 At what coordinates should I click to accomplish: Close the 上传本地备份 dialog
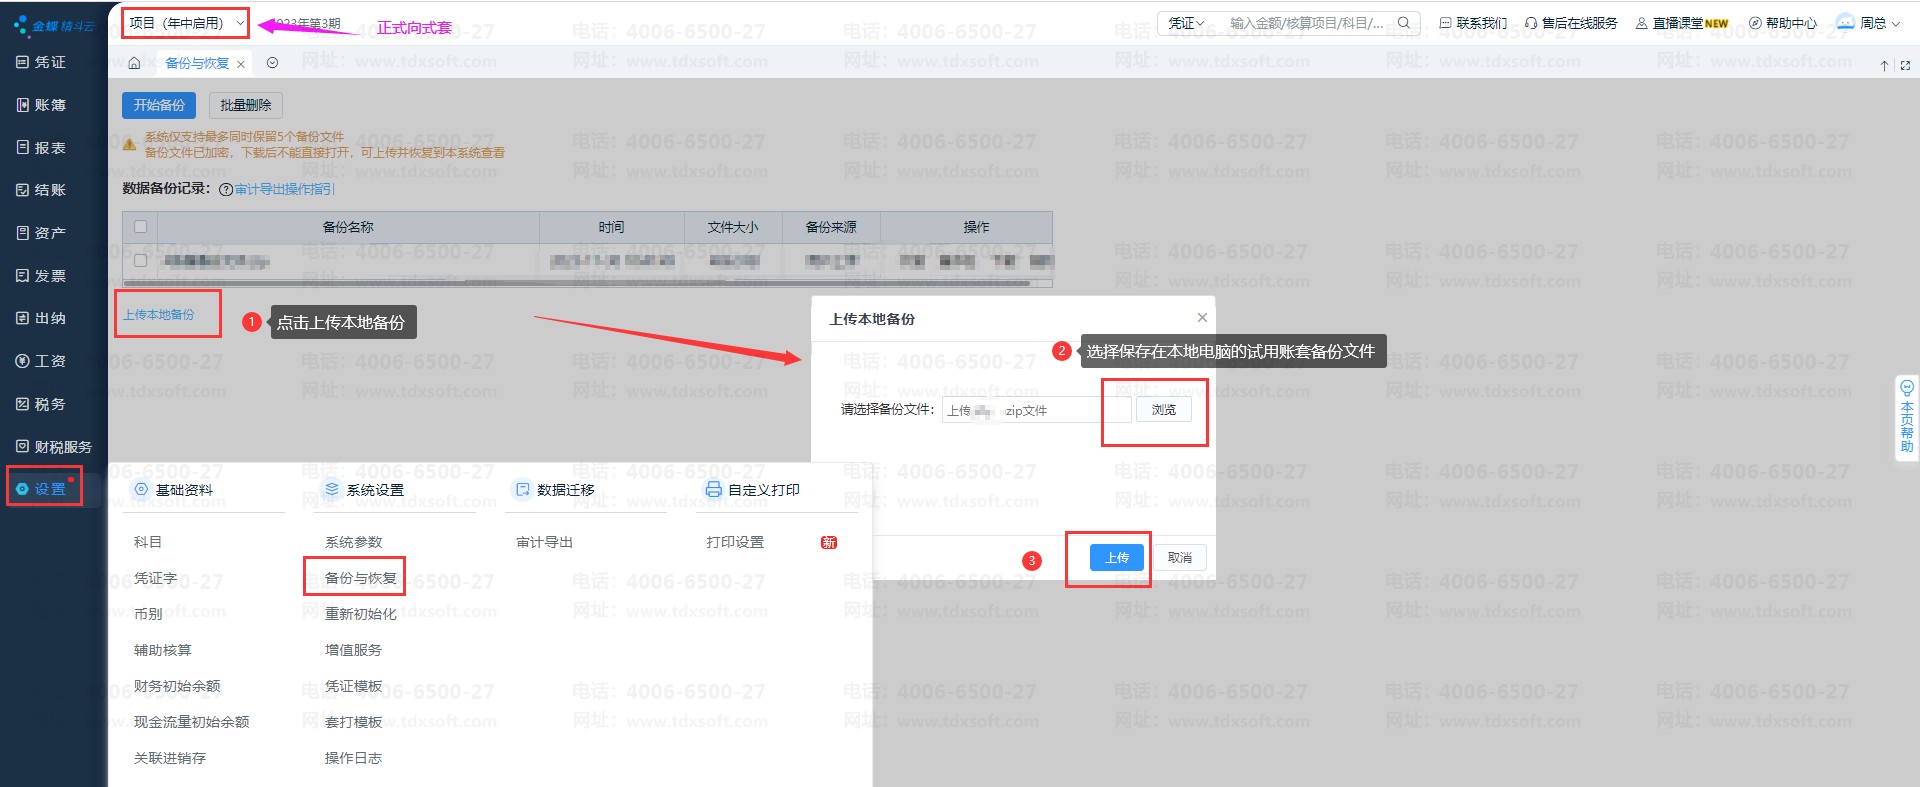(x=1202, y=318)
